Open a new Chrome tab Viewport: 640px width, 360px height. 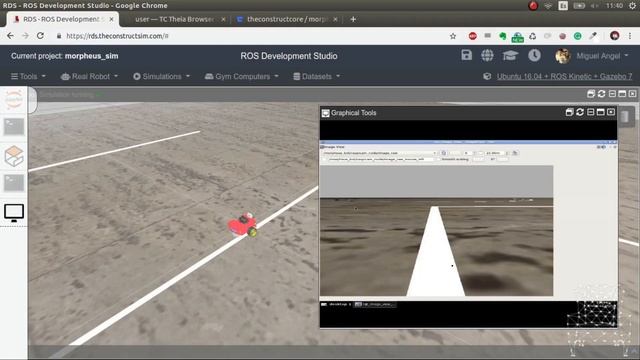point(353,19)
